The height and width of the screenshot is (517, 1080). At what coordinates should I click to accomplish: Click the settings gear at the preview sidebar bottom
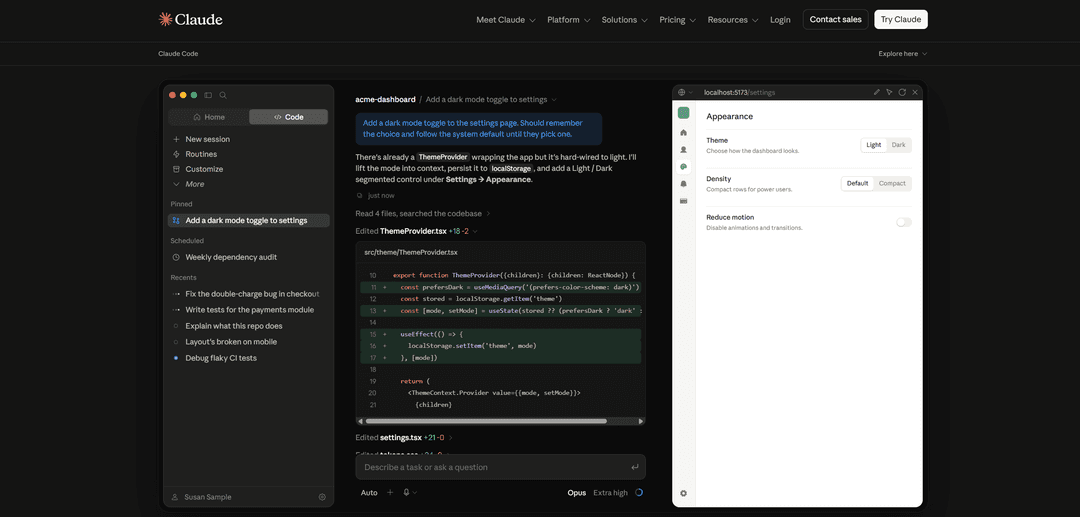click(683, 493)
